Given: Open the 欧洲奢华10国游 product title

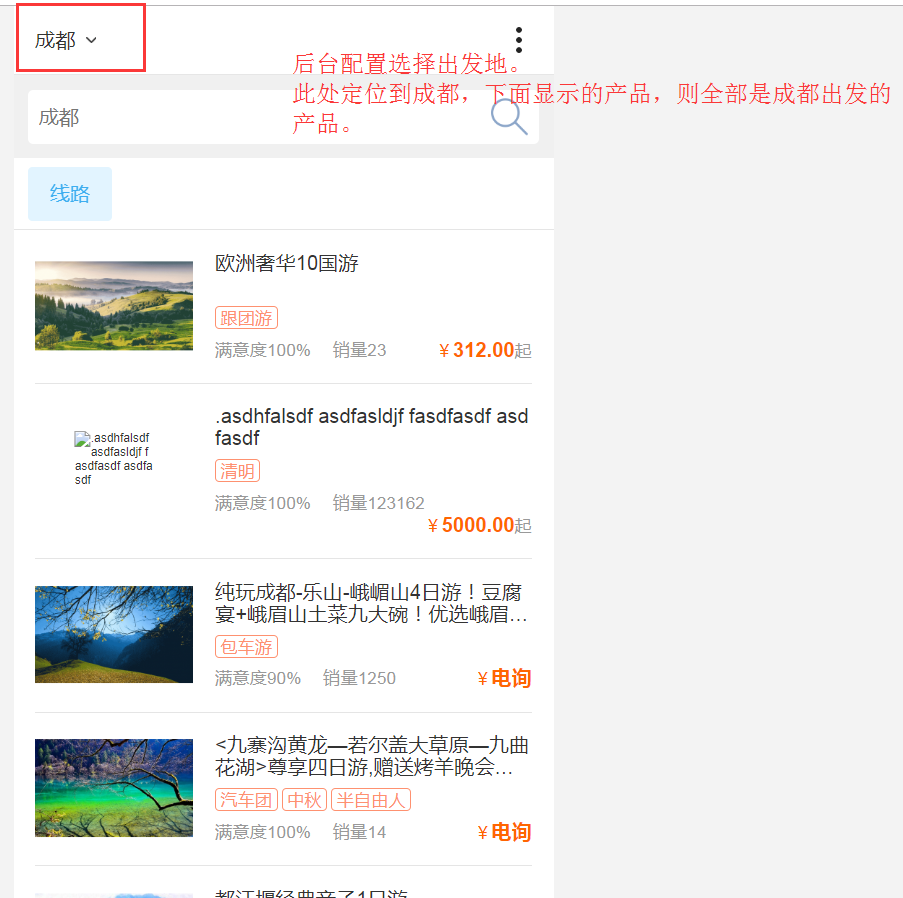Looking at the screenshot, I should coord(287,264).
